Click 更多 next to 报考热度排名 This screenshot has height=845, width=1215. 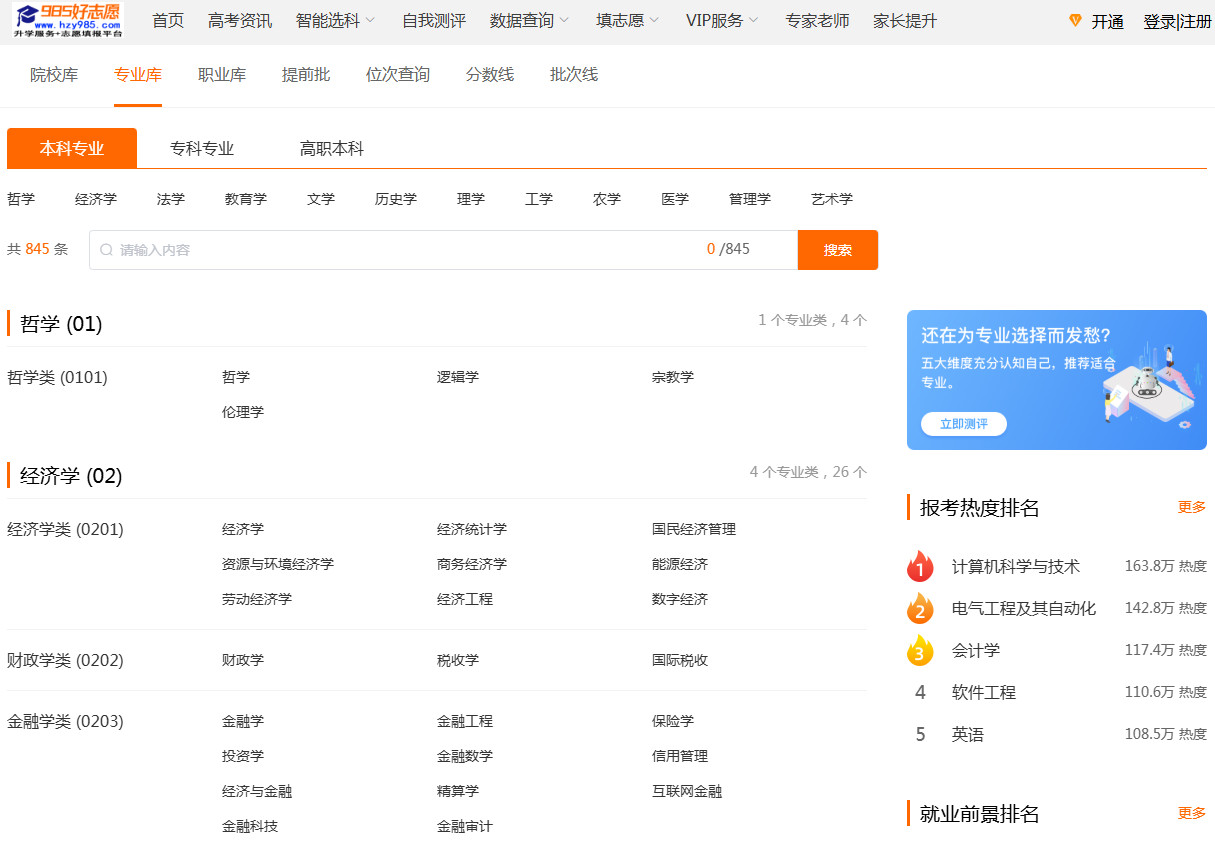point(1192,507)
